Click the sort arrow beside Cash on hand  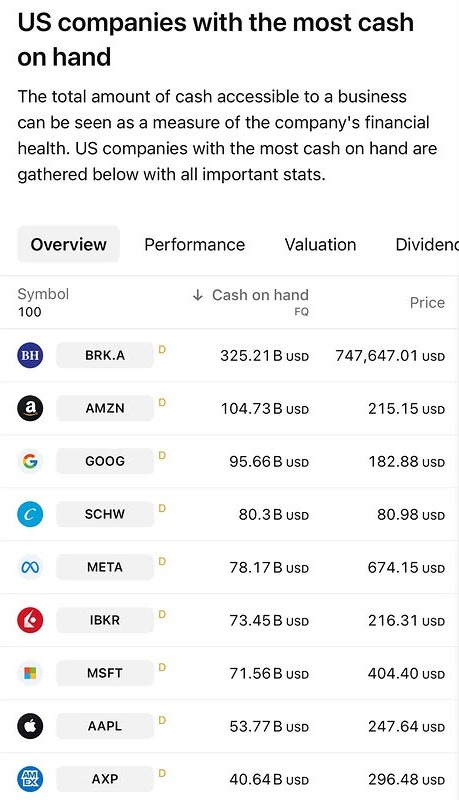coord(197,295)
